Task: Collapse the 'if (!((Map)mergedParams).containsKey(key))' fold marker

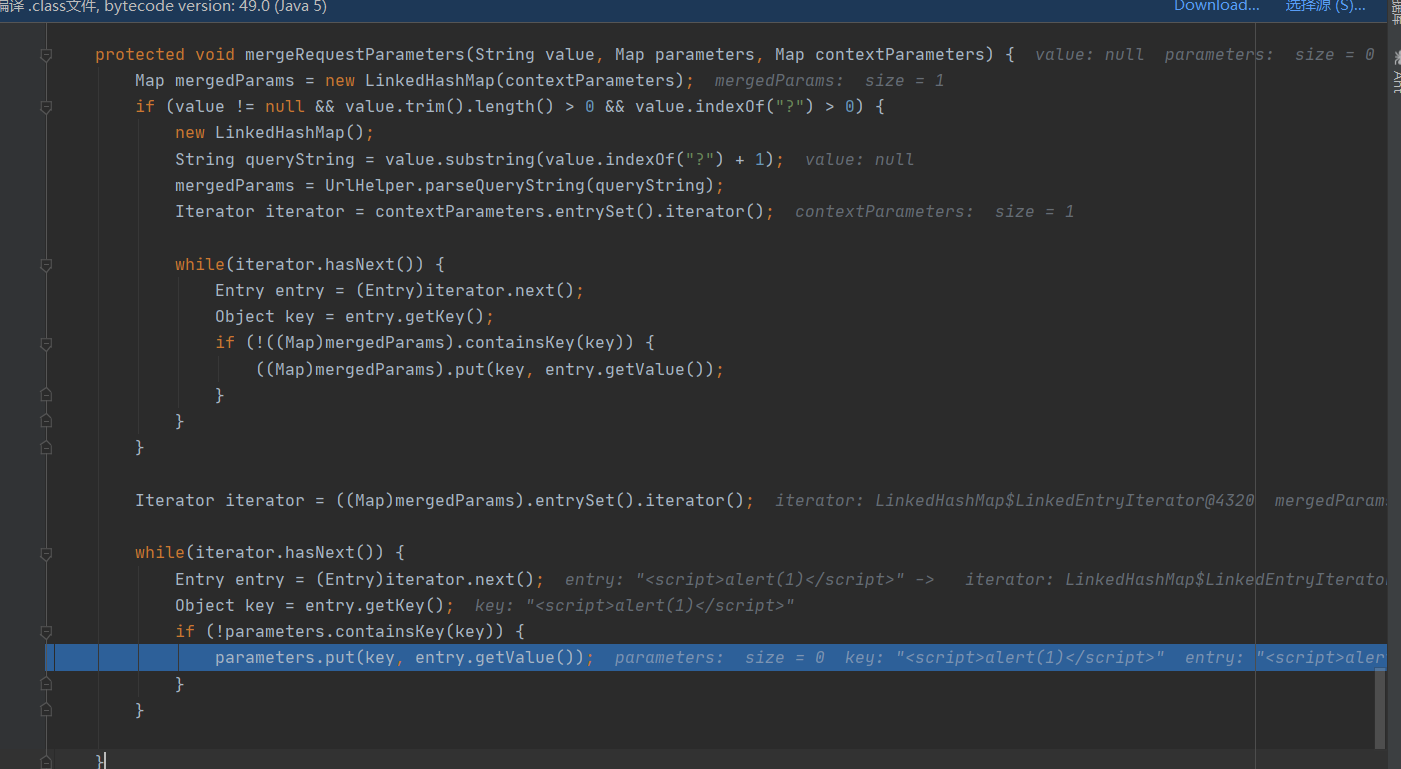Action: [x=46, y=343]
